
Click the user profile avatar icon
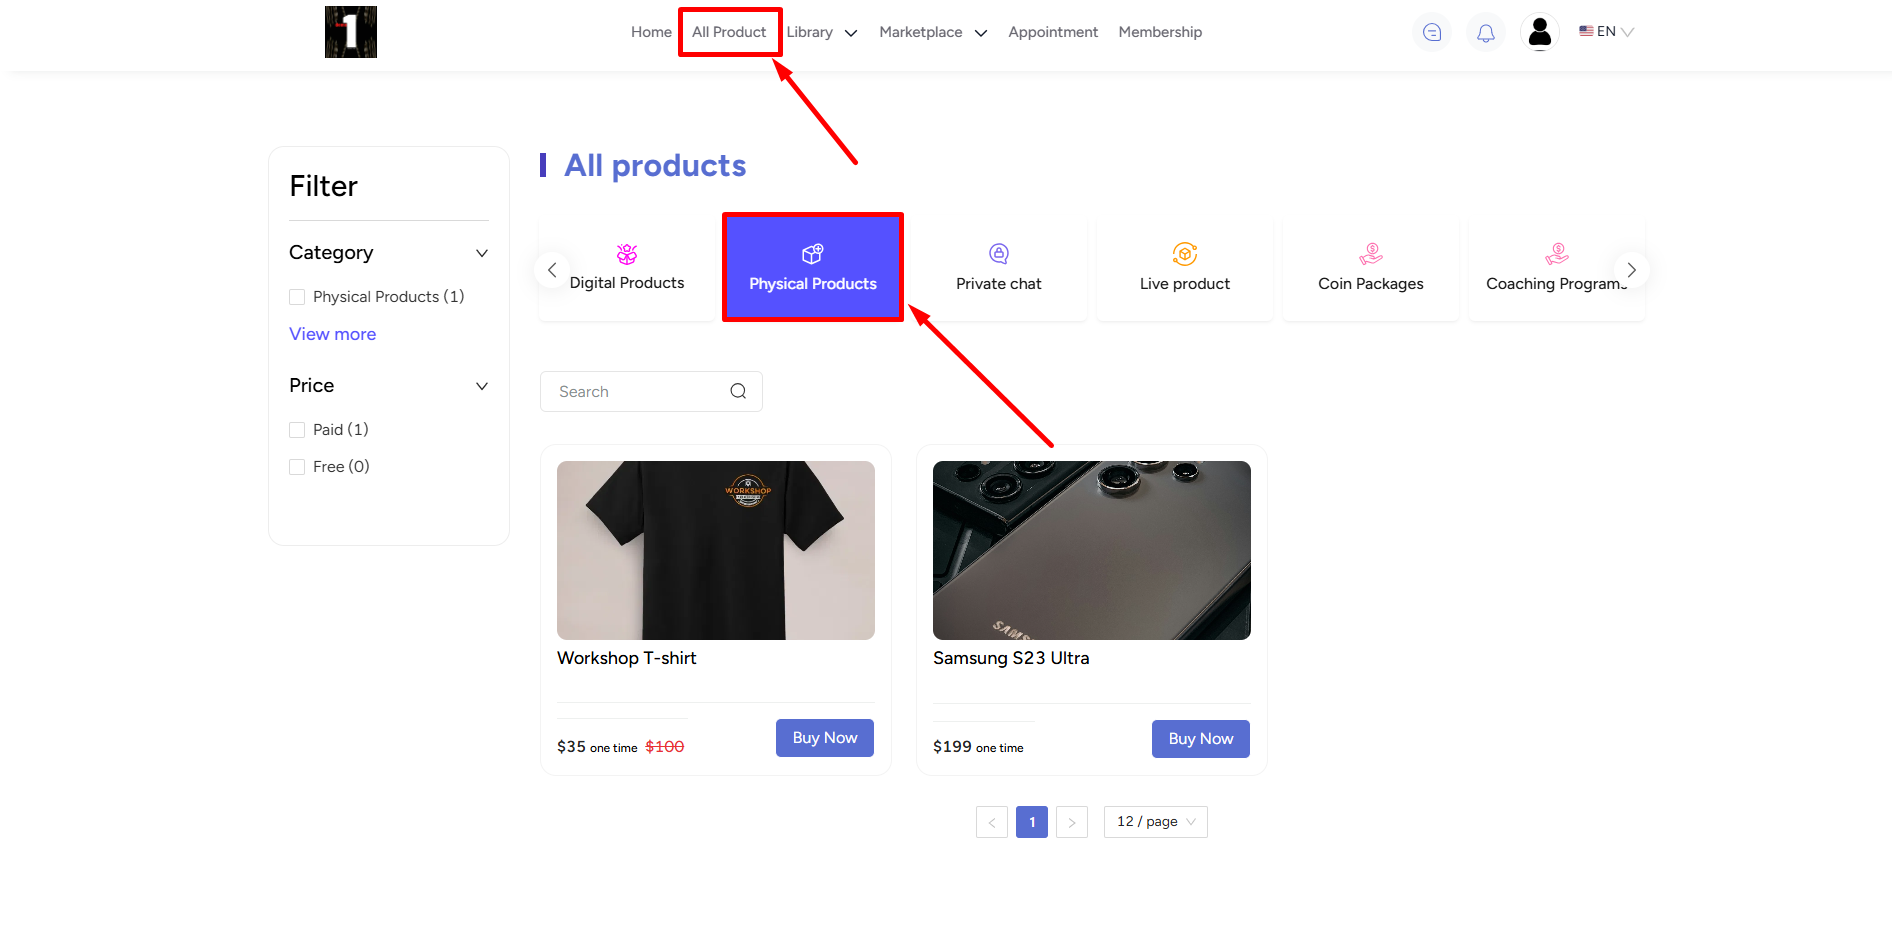1540,32
